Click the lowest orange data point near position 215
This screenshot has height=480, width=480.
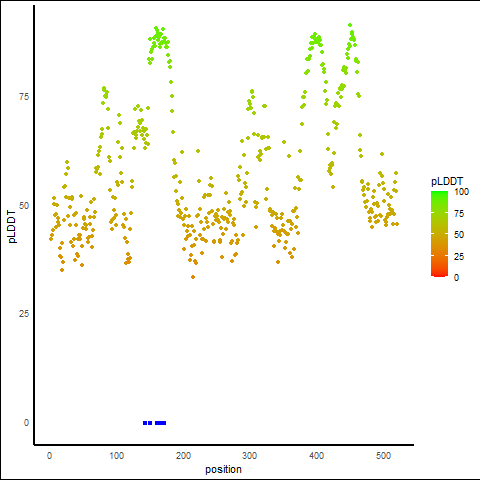pyautogui.click(x=193, y=277)
